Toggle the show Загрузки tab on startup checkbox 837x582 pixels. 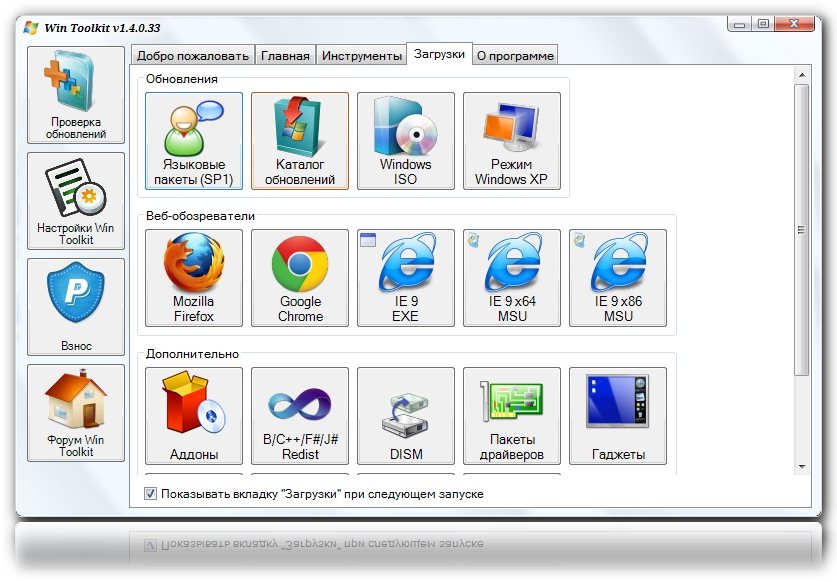coord(151,494)
